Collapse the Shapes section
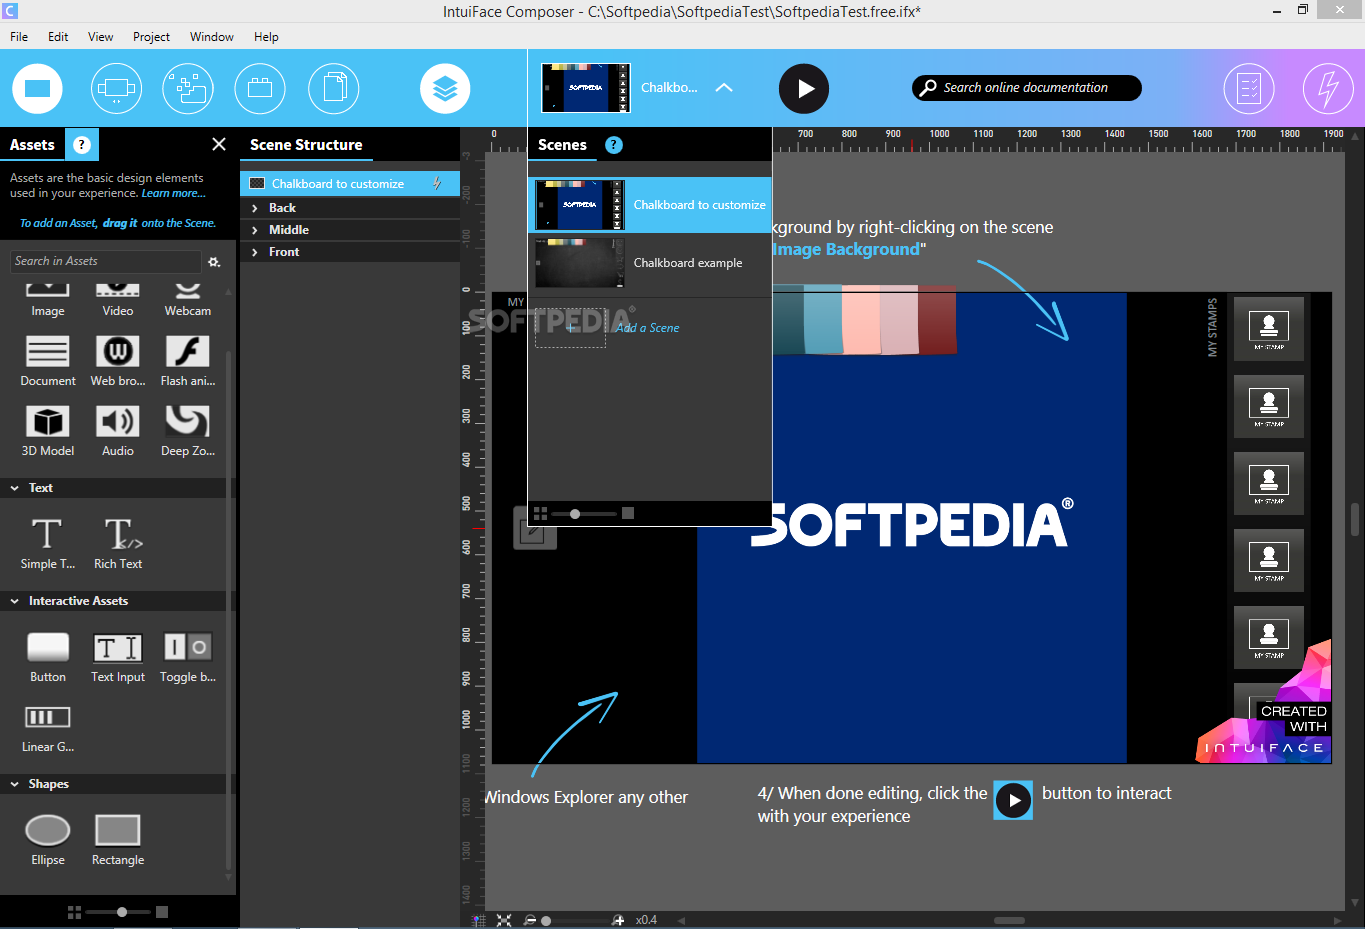This screenshot has width=1365, height=929. 15,784
